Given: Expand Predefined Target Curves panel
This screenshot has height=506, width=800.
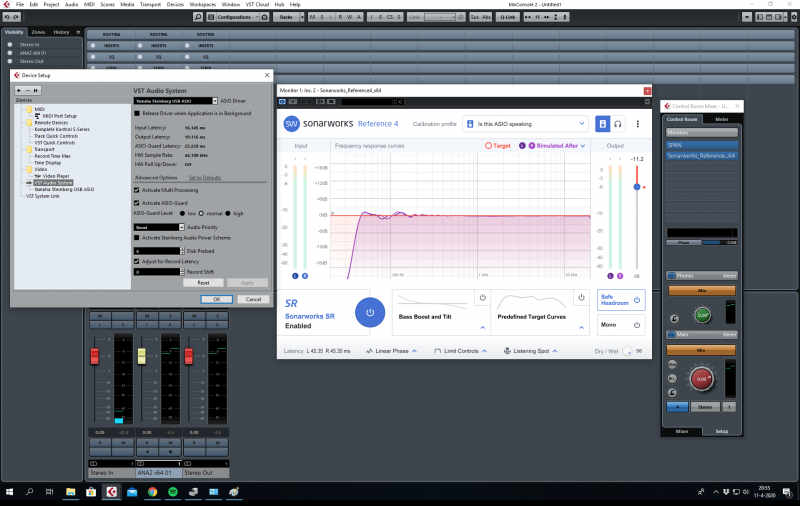Looking at the screenshot, I should coord(581,327).
